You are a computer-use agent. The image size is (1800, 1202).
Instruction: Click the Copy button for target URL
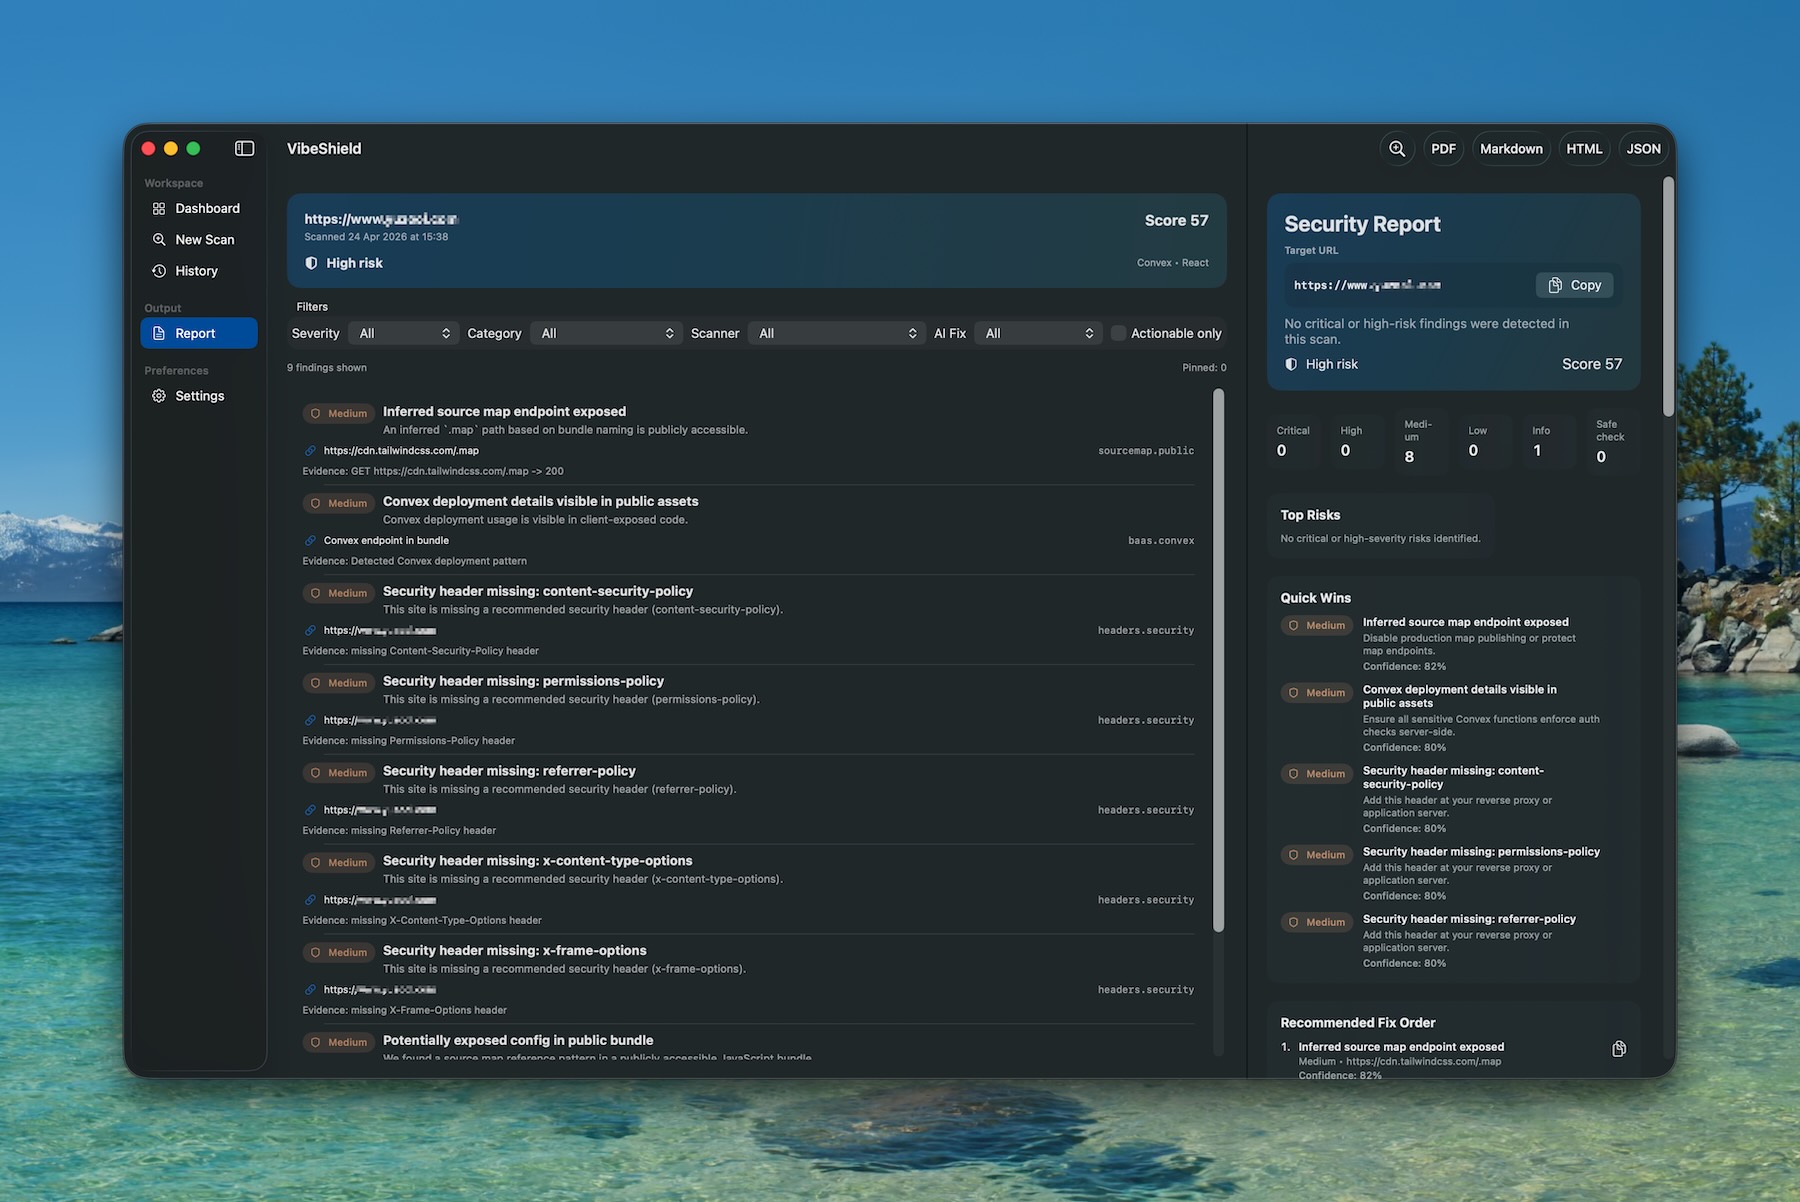point(1574,285)
